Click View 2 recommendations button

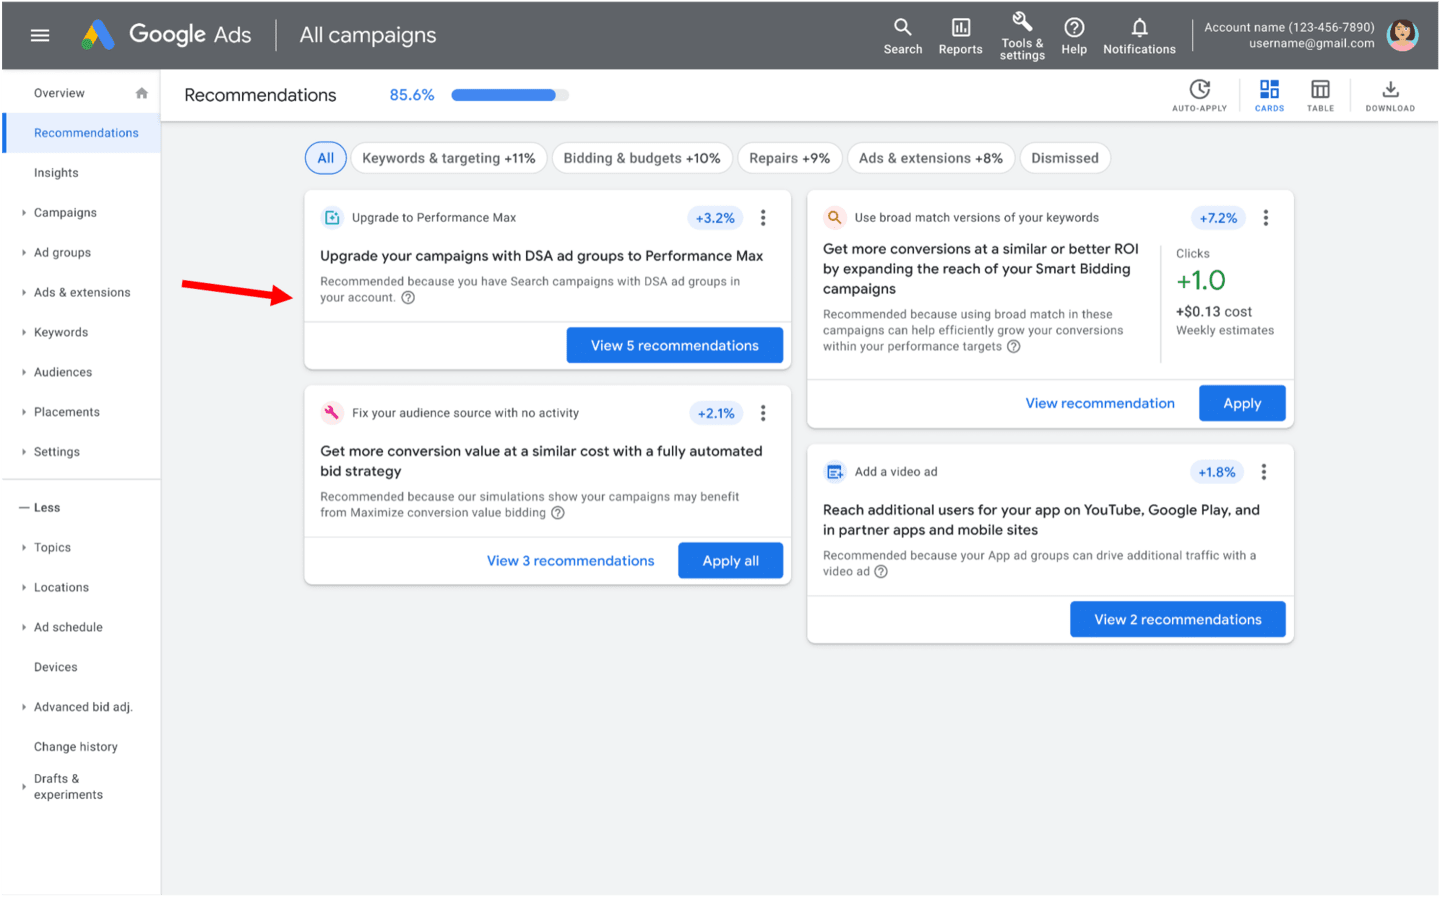pos(1178,619)
